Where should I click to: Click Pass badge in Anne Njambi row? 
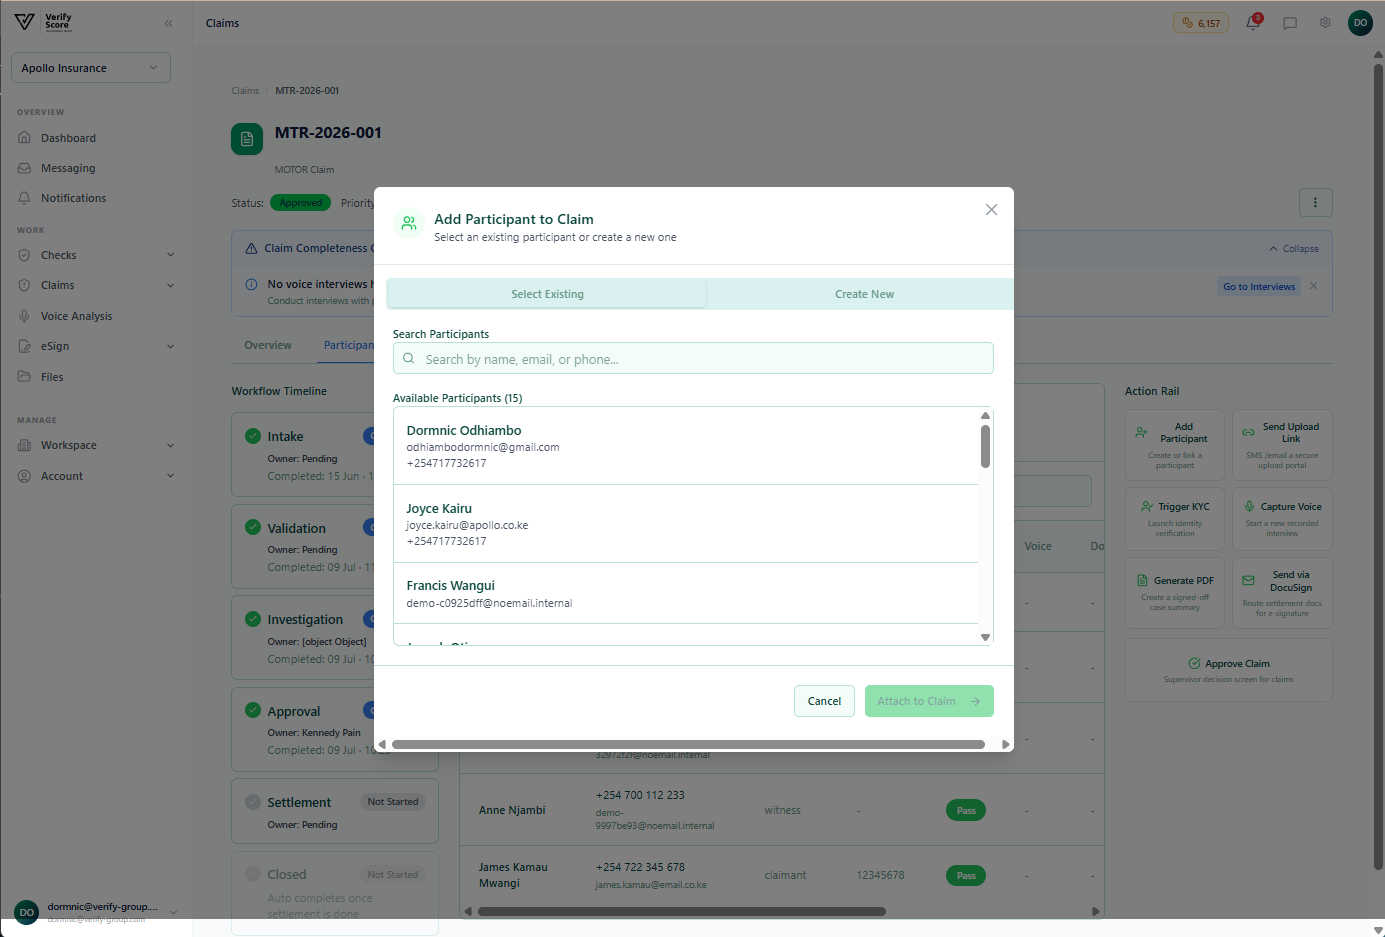tap(965, 810)
